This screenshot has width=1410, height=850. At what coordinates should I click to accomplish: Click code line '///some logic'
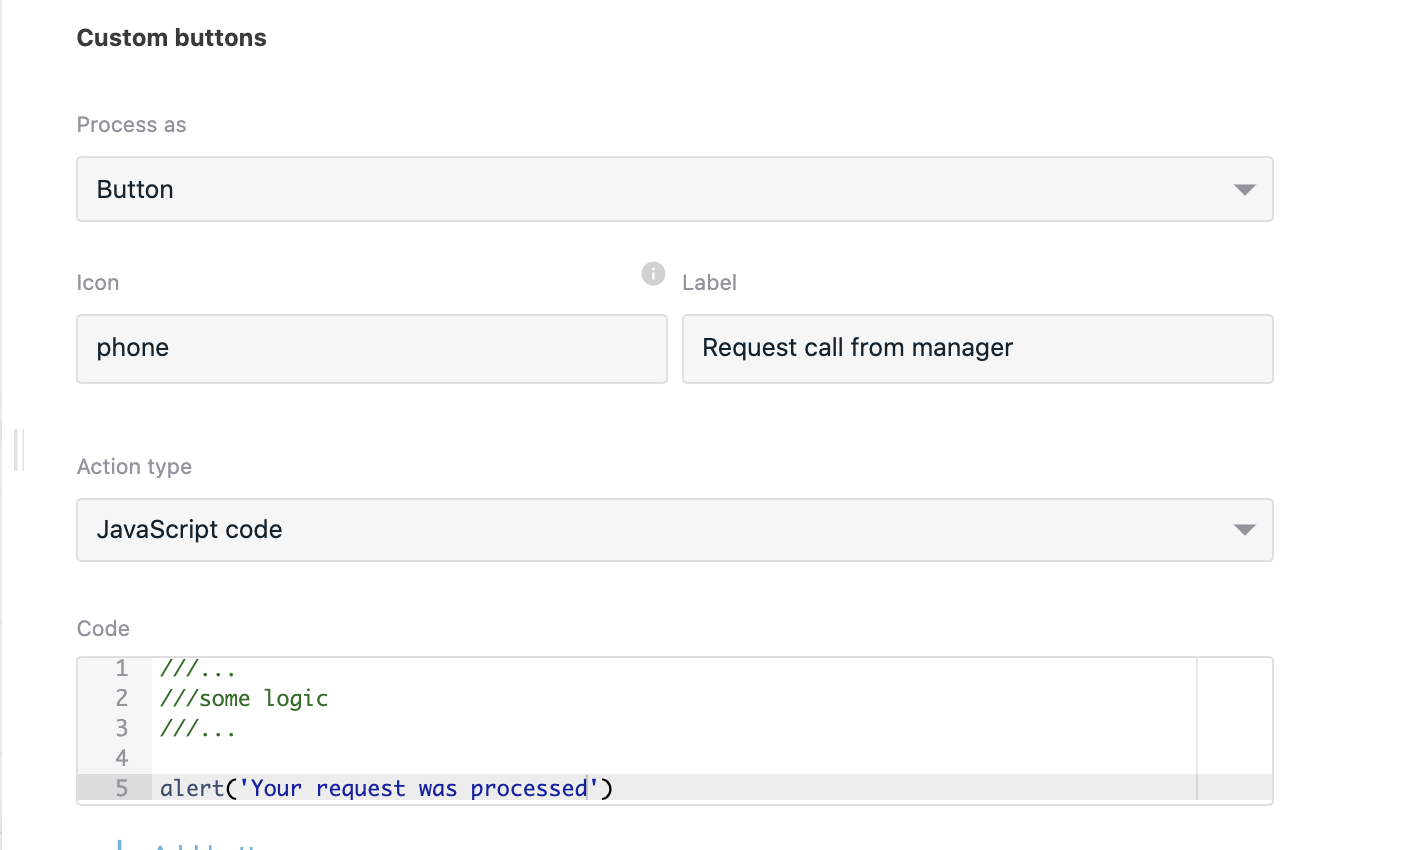[244, 698]
